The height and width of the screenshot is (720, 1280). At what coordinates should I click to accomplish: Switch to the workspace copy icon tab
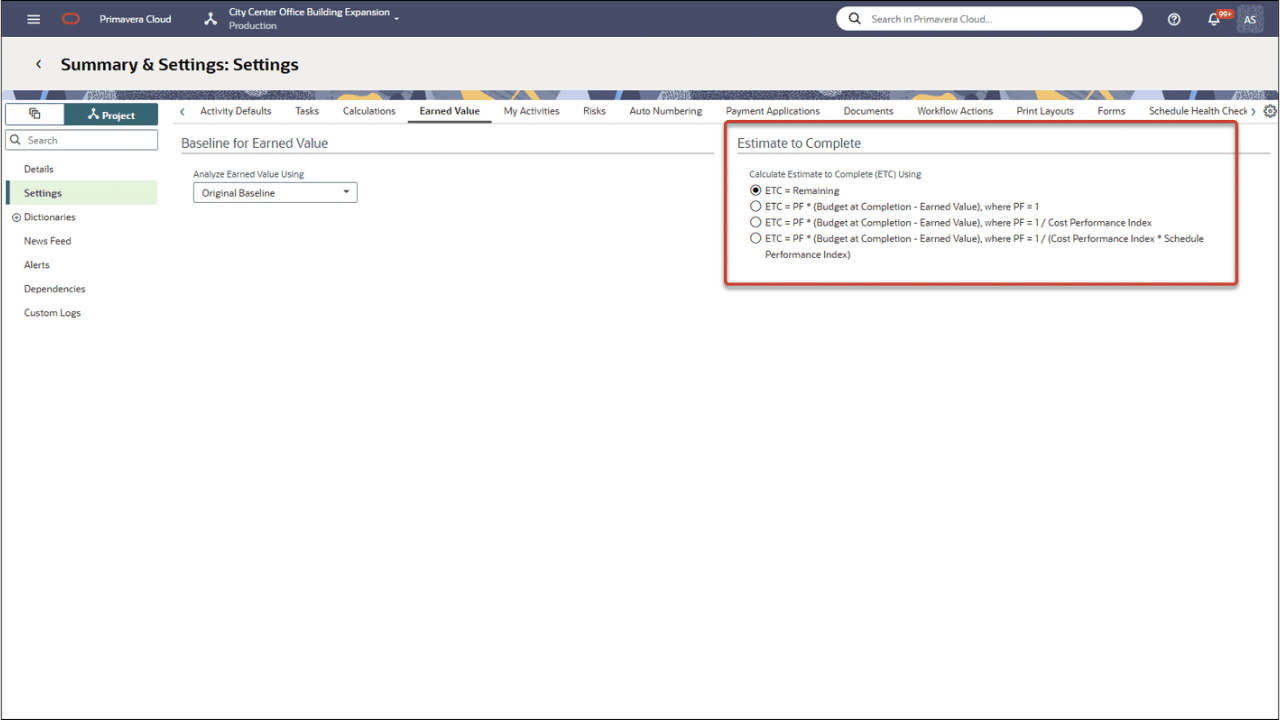(34, 114)
